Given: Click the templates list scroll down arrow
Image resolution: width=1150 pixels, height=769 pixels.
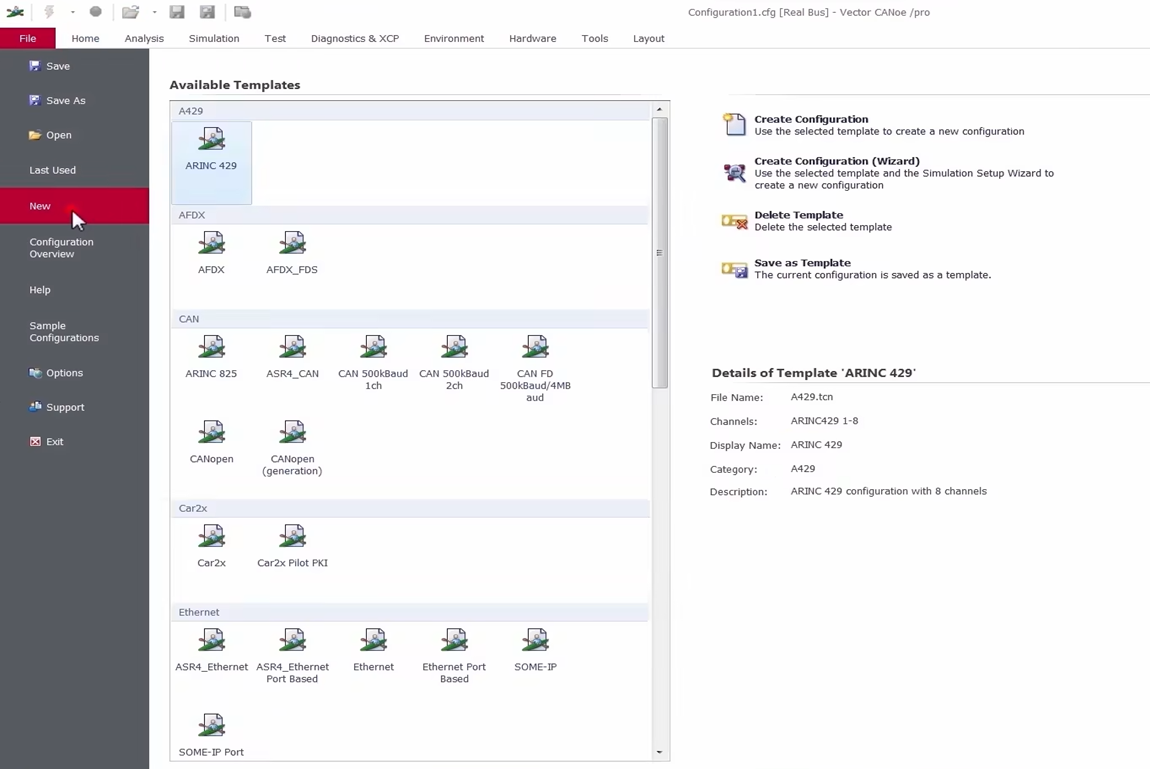Looking at the screenshot, I should click(659, 752).
